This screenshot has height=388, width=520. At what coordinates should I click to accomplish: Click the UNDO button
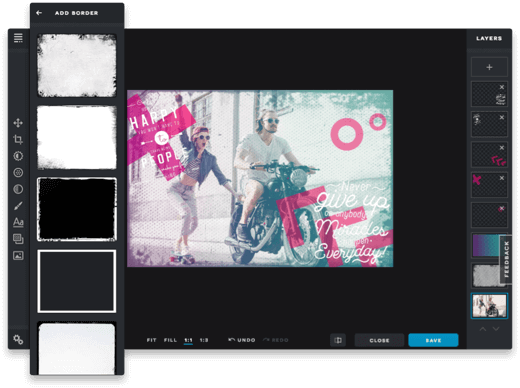[242, 340]
